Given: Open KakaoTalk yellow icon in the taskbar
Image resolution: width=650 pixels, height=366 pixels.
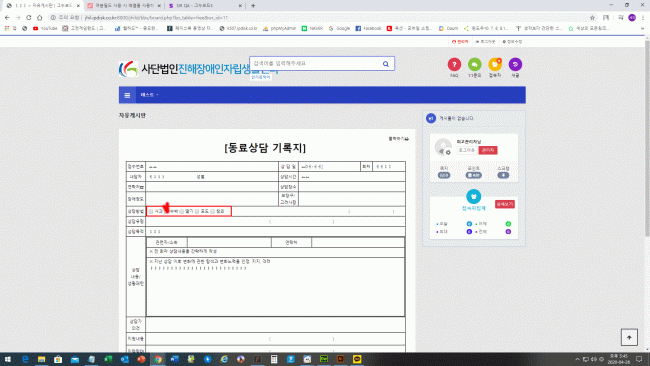Looking at the screenshot, I should [x=357, y=359].
